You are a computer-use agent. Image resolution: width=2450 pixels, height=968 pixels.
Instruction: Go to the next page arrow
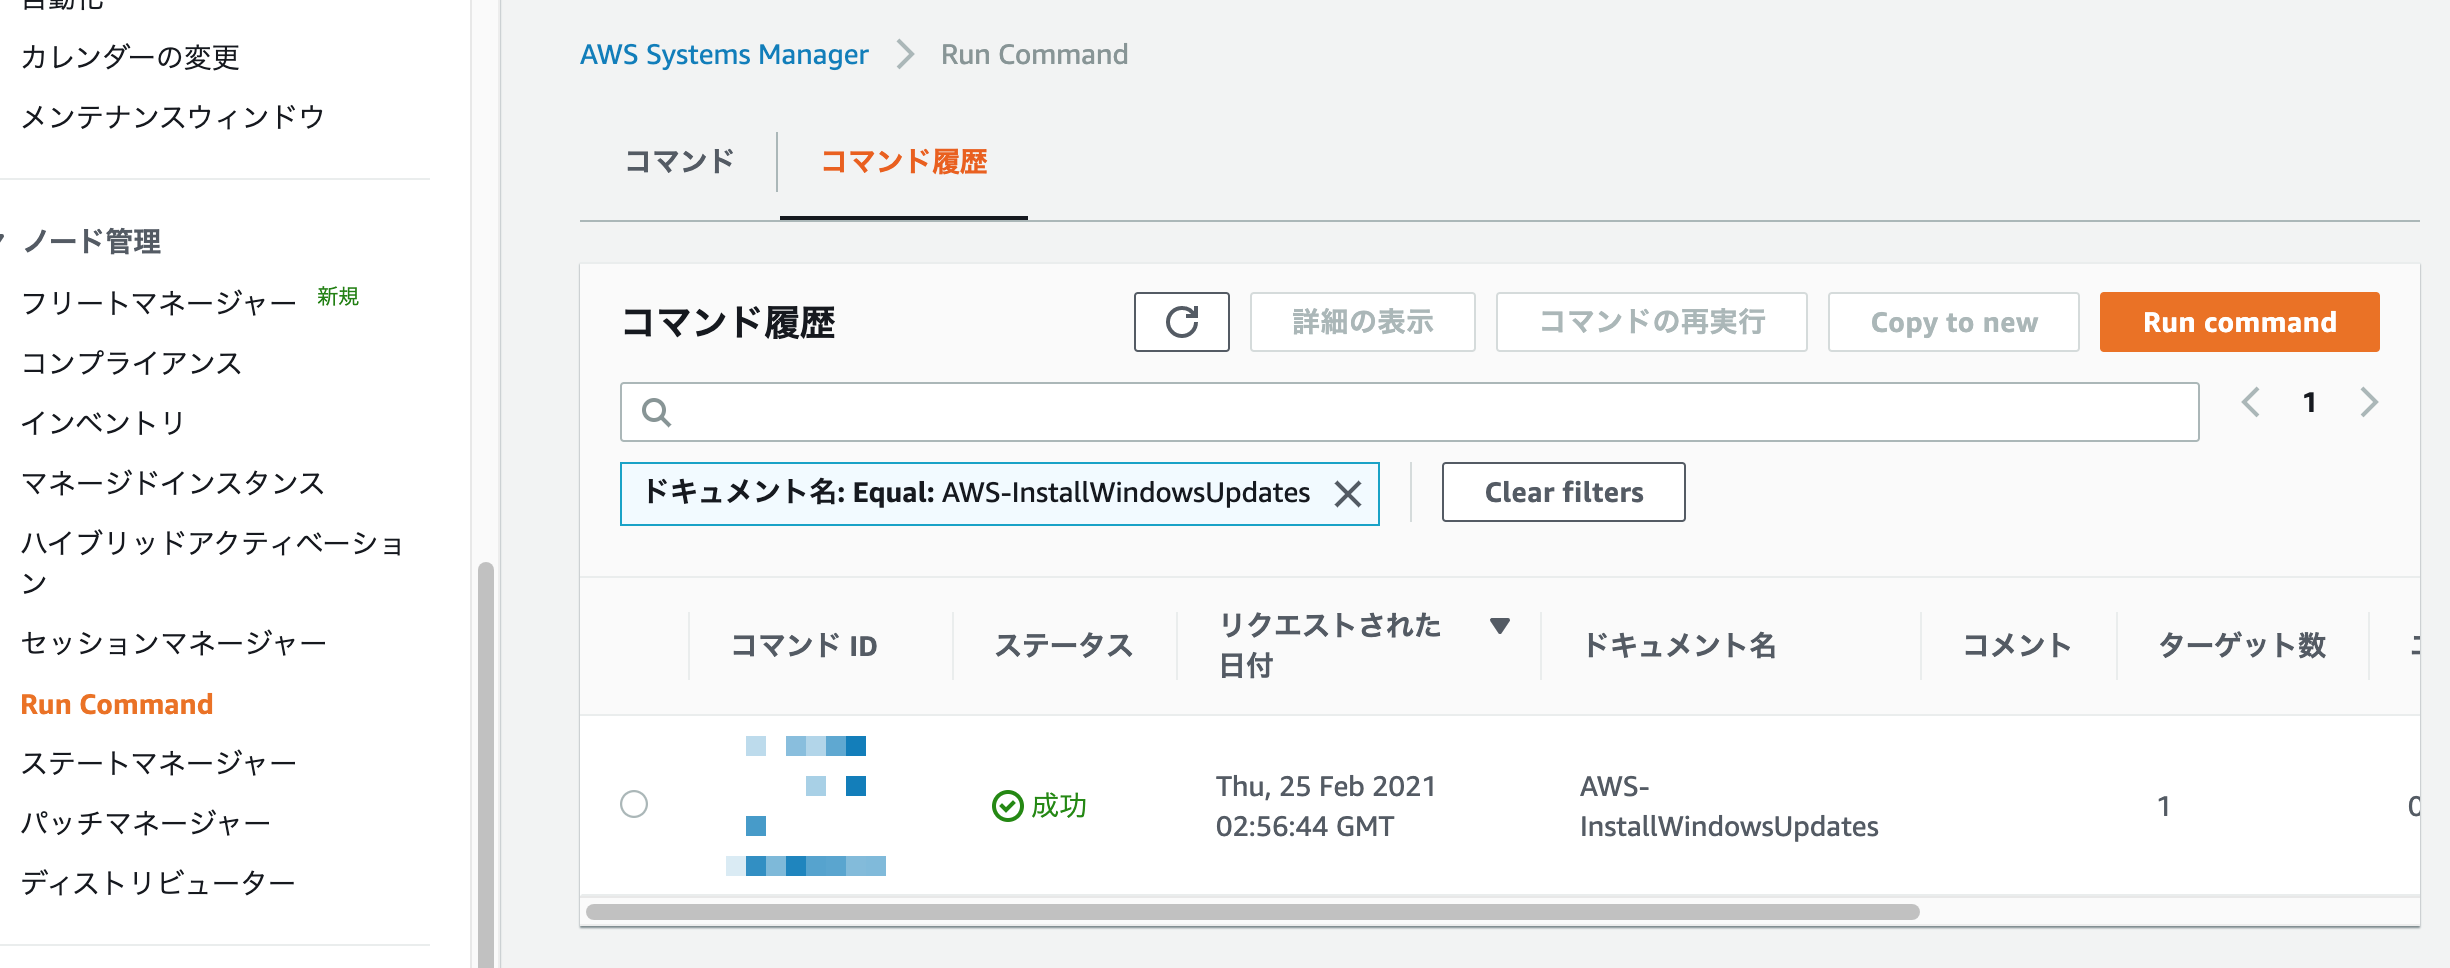coord(2369,402)
